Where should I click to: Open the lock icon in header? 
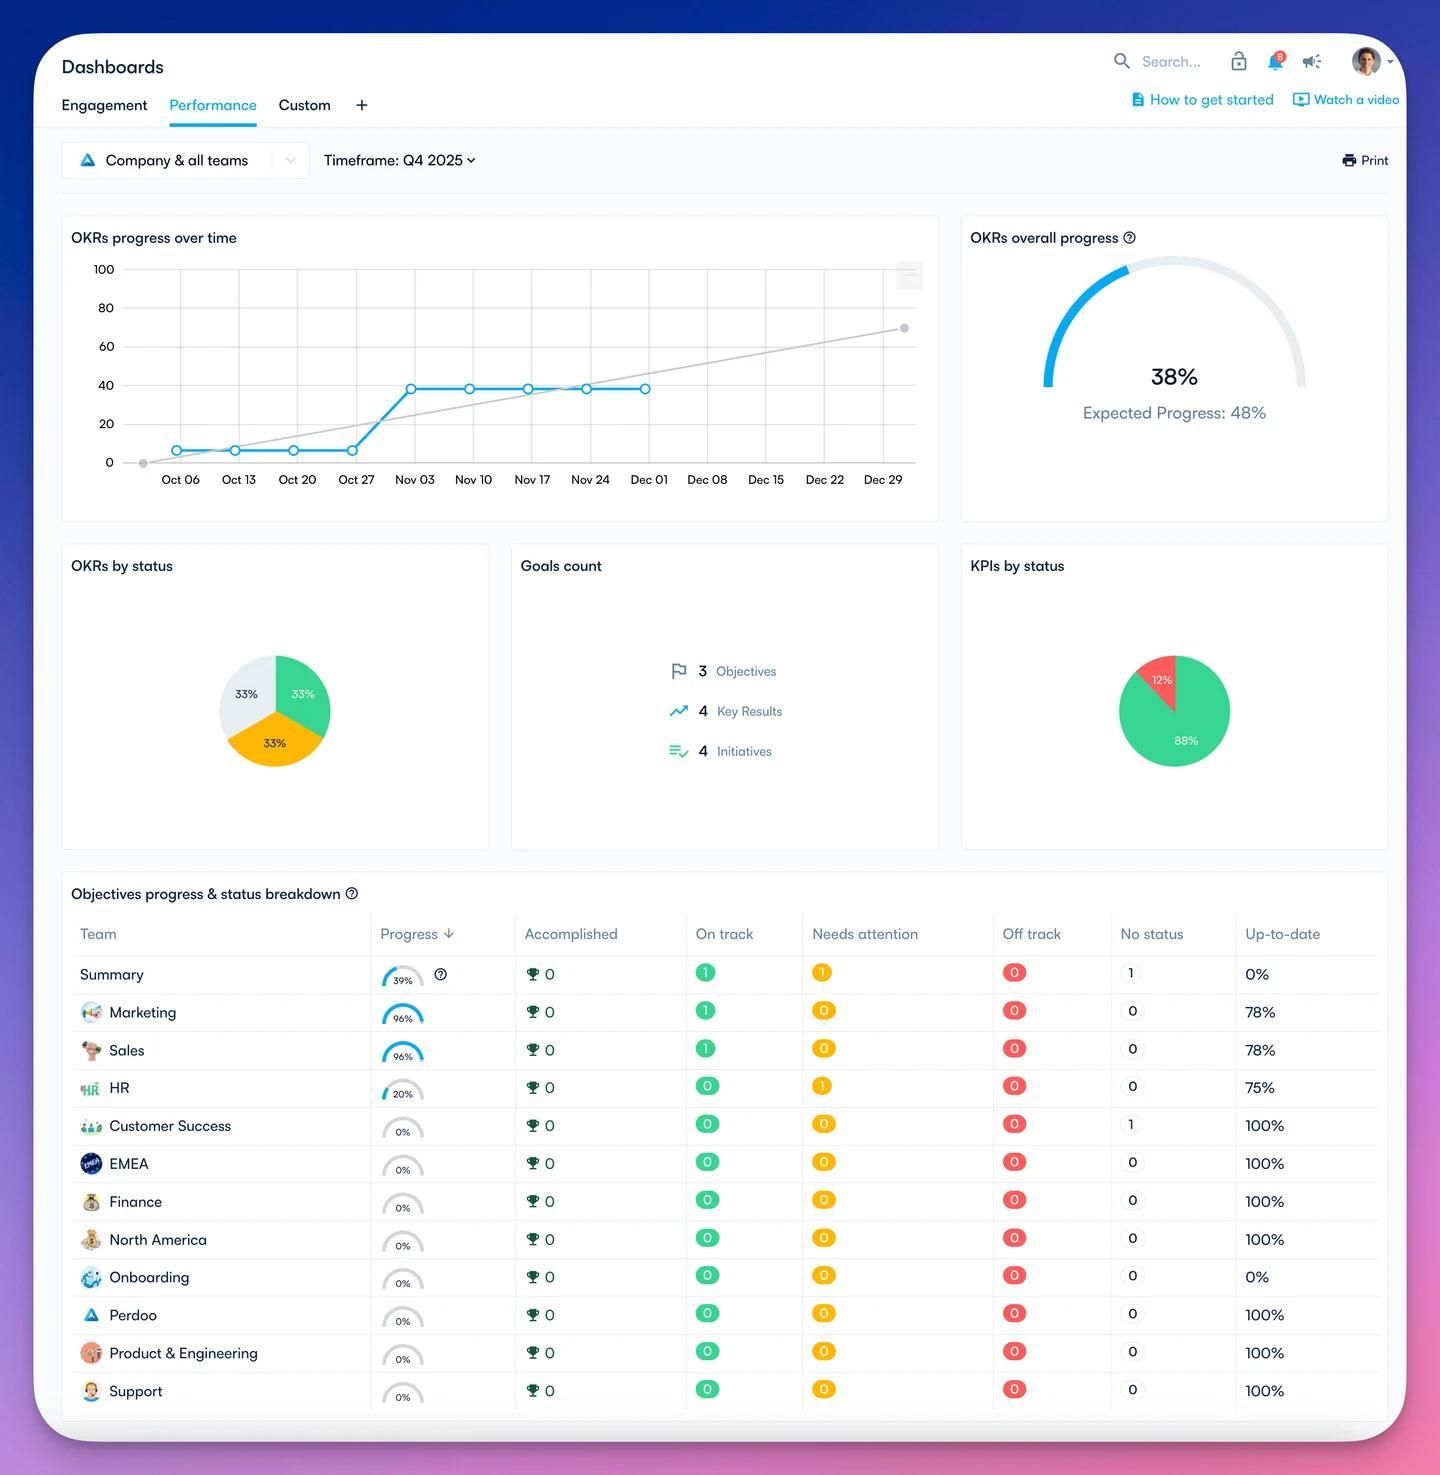[x=1239, y=61]
